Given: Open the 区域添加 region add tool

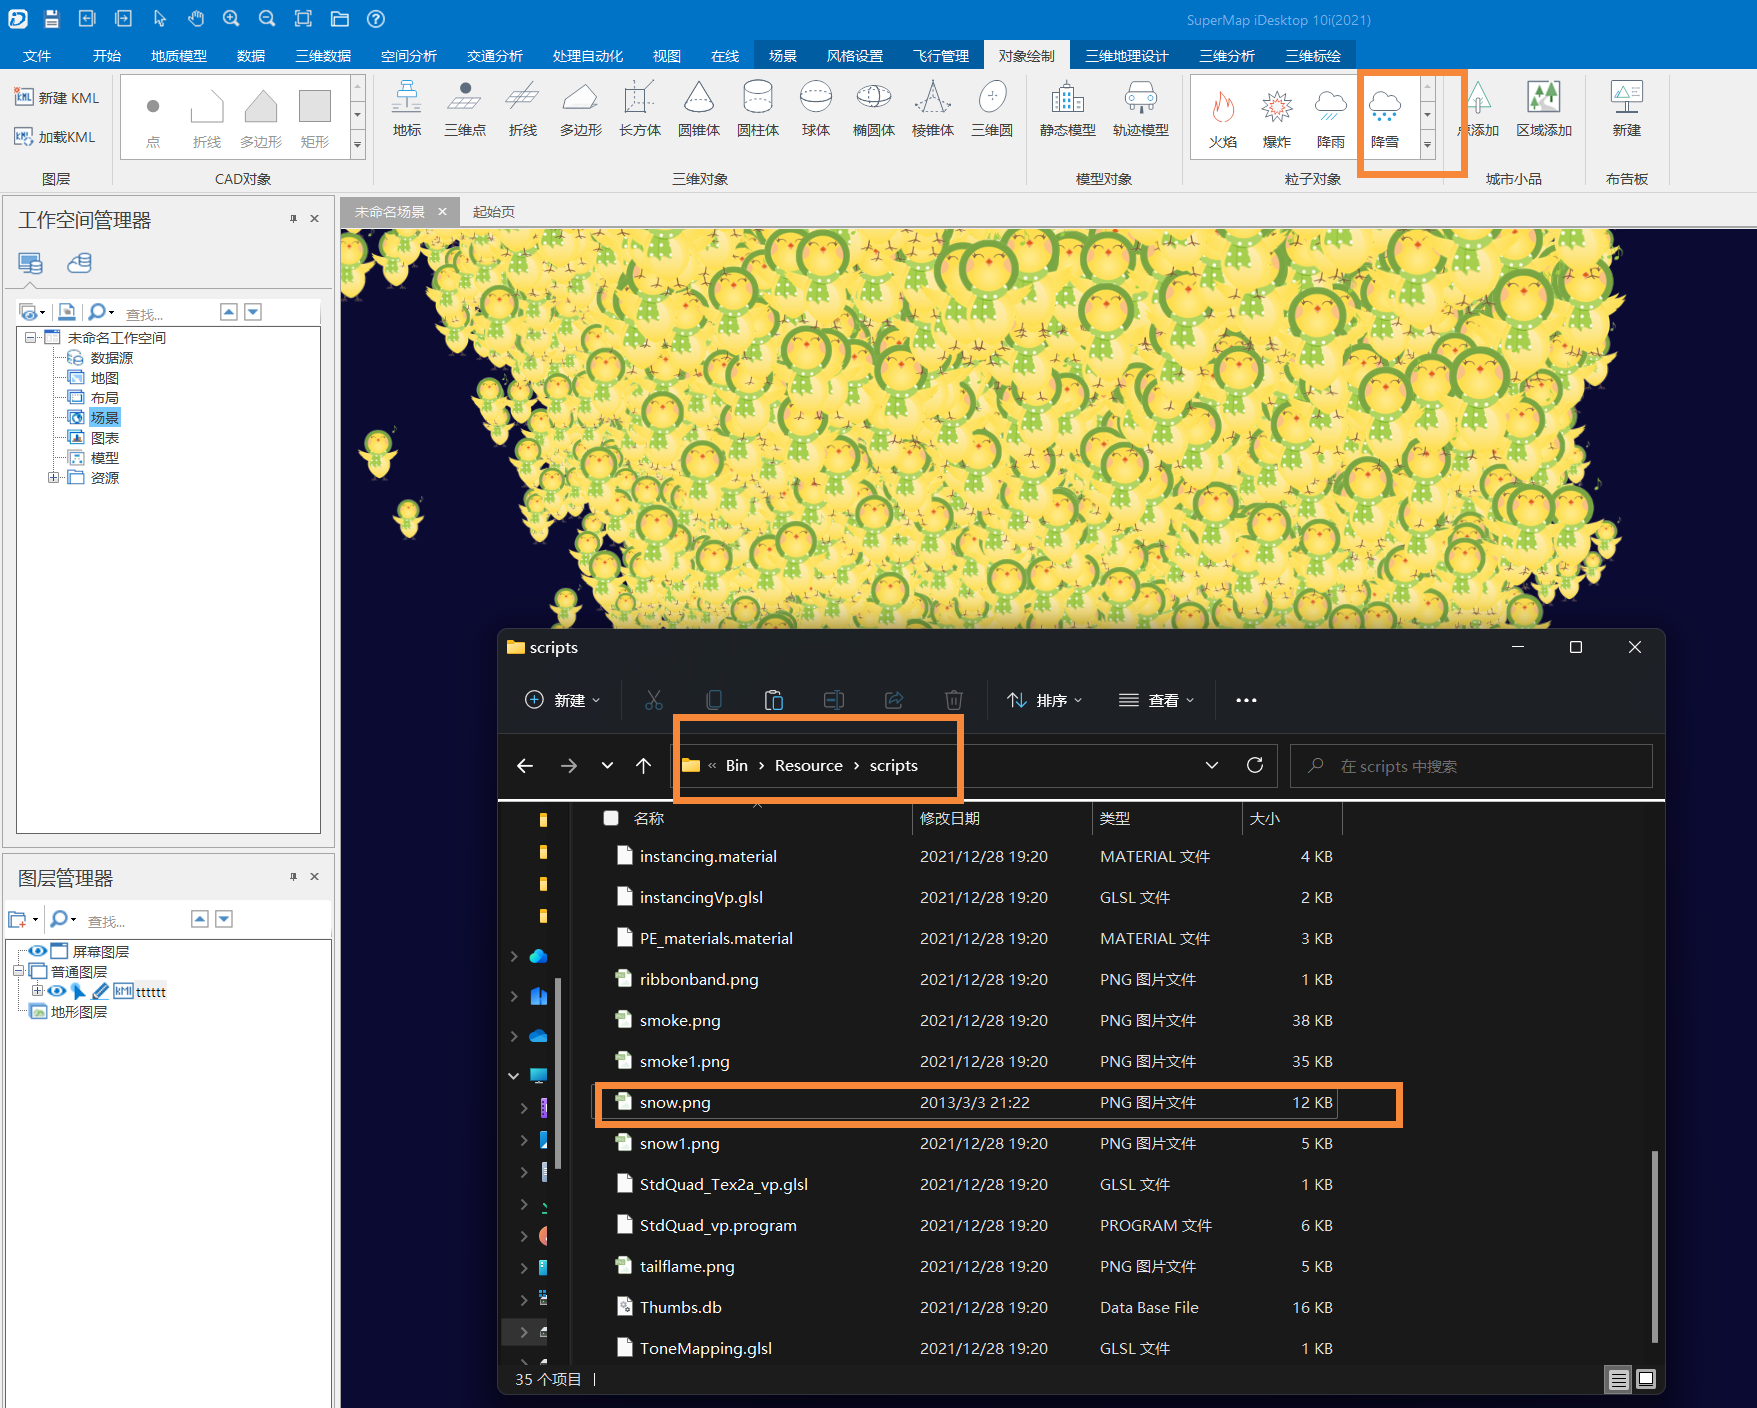Looking at the screenshot, I should [x=1544, y=110].
